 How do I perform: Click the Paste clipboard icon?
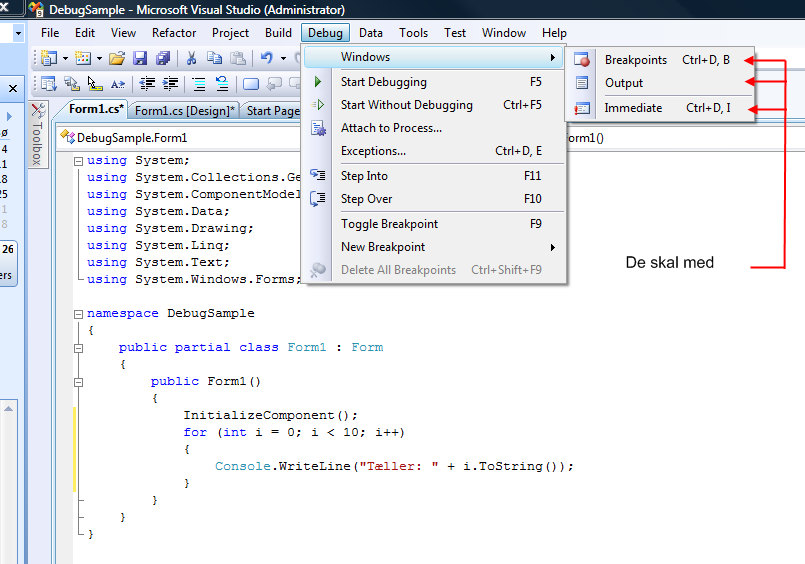pos(237,58)
